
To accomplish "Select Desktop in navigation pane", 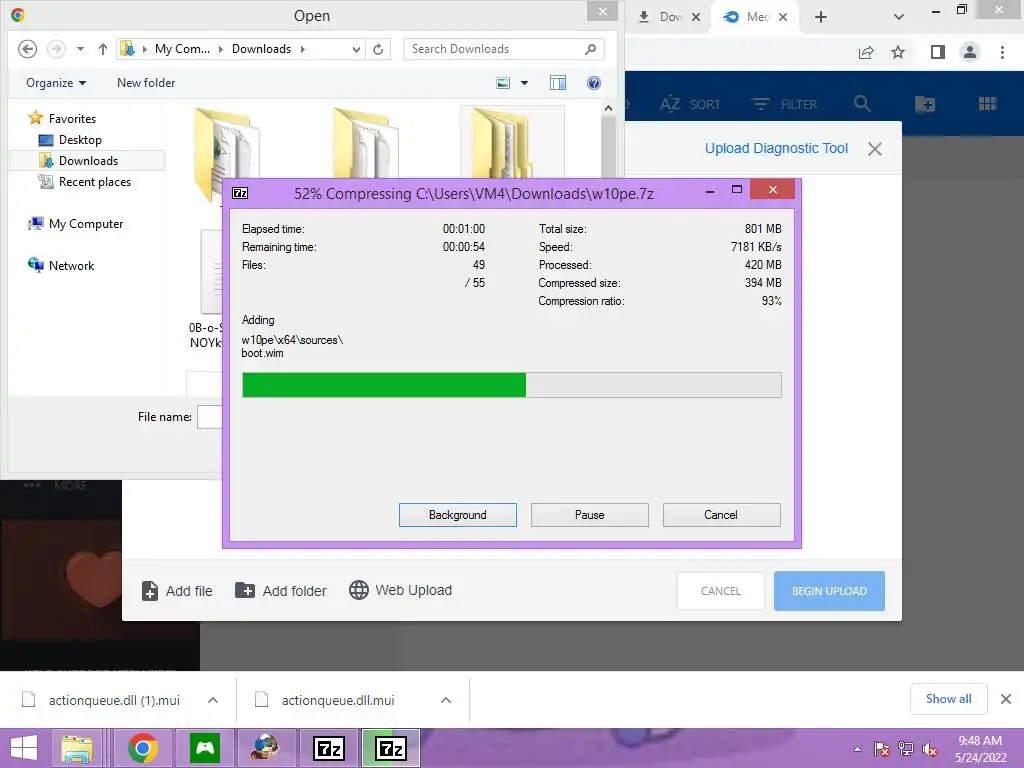I will pos(80,140).
